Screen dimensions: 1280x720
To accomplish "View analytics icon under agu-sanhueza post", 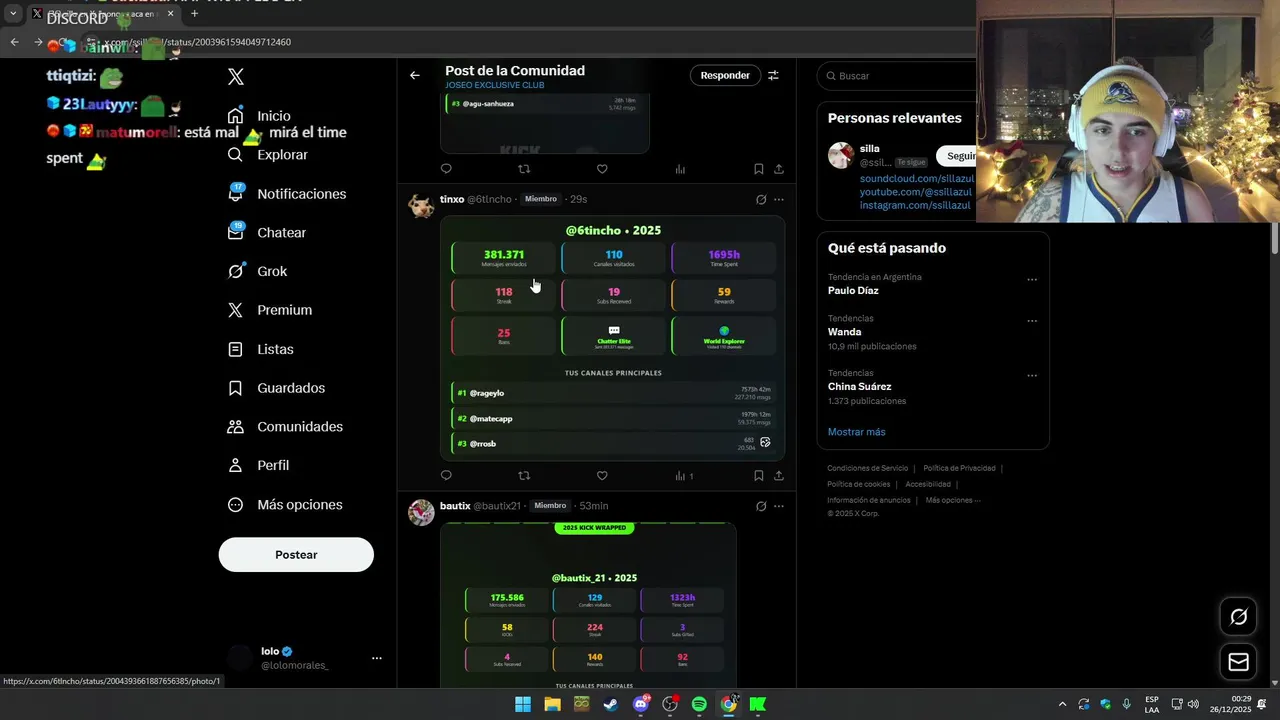I will [680, 169].
